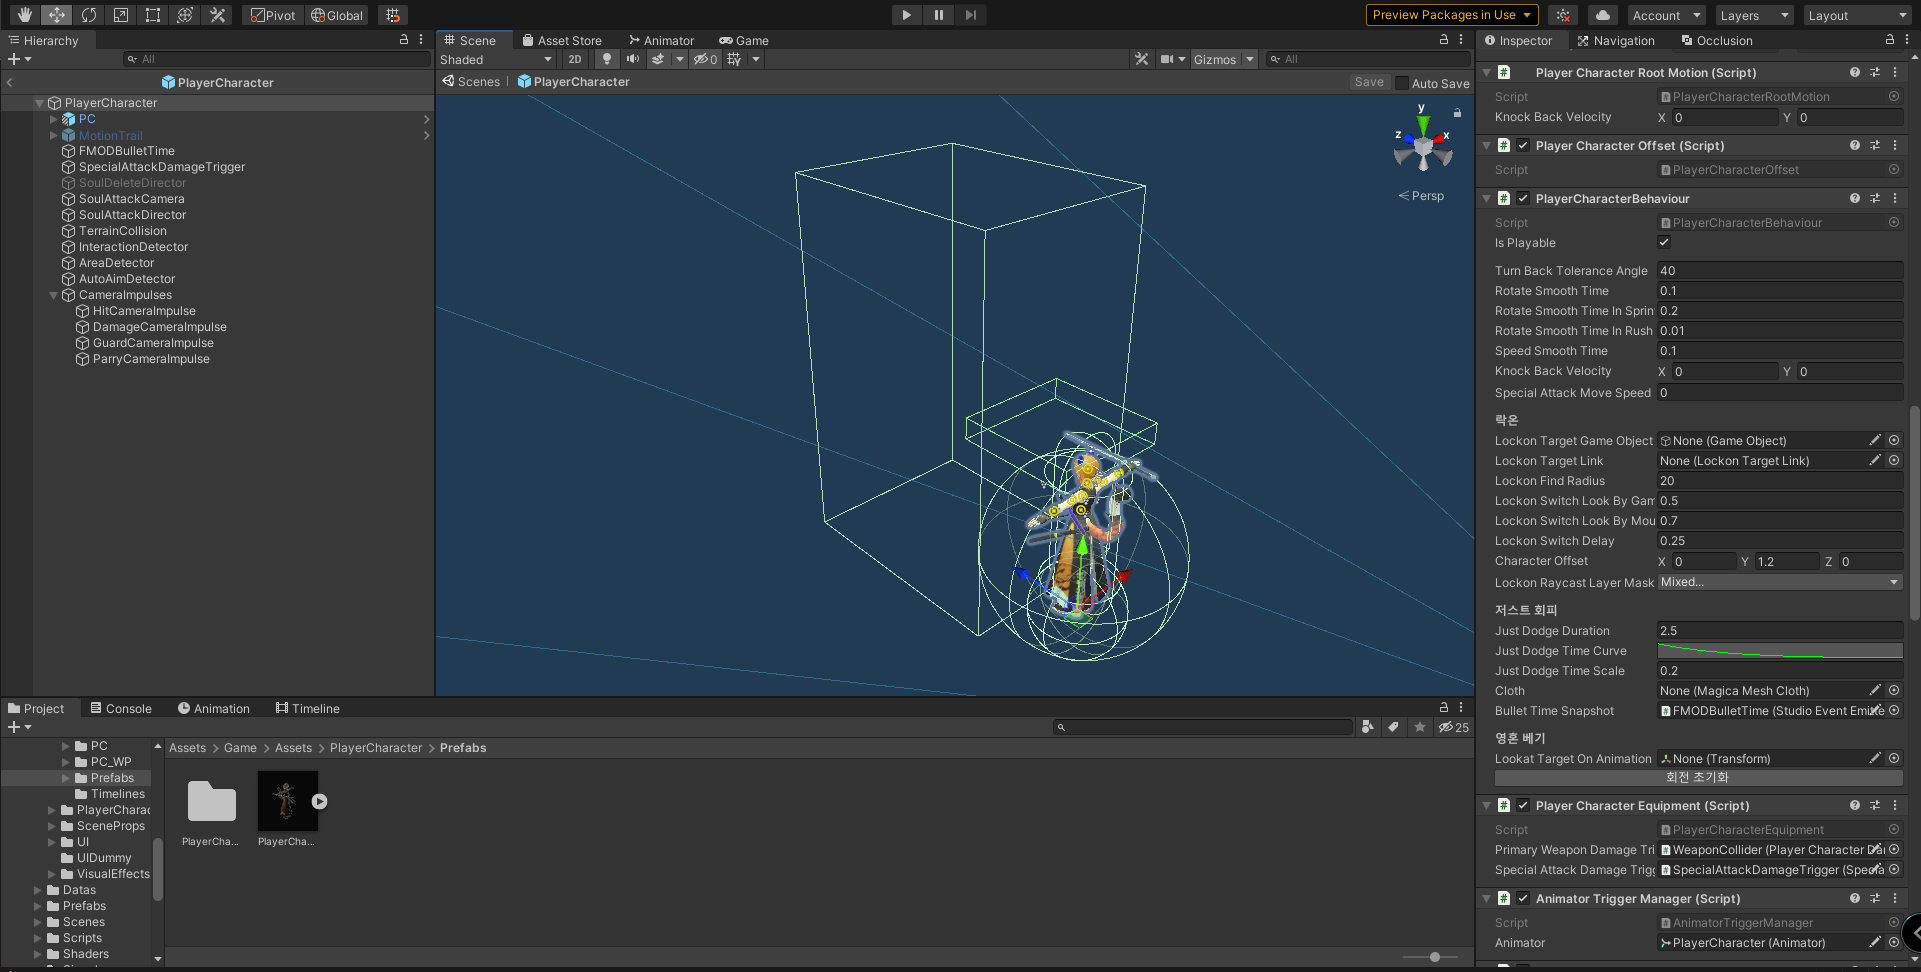Enable Auto Save checkbox

pos(1402,83)
